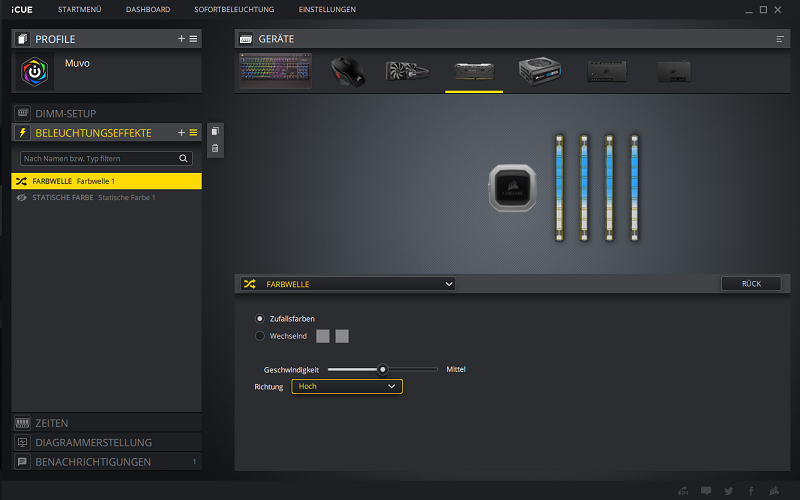
Task: Click the Rück button
Action: (x=751, y=284)
